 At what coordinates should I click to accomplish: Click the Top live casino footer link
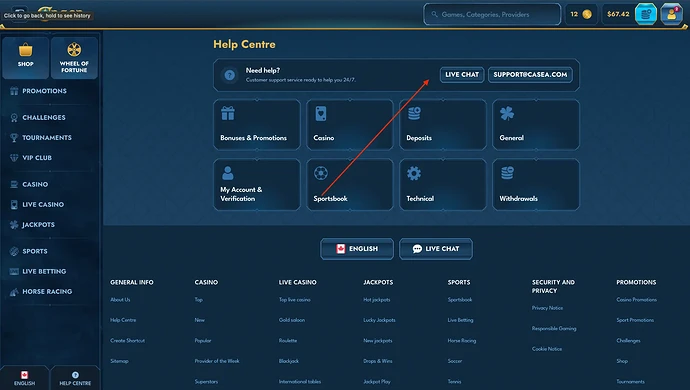[294, 300]
